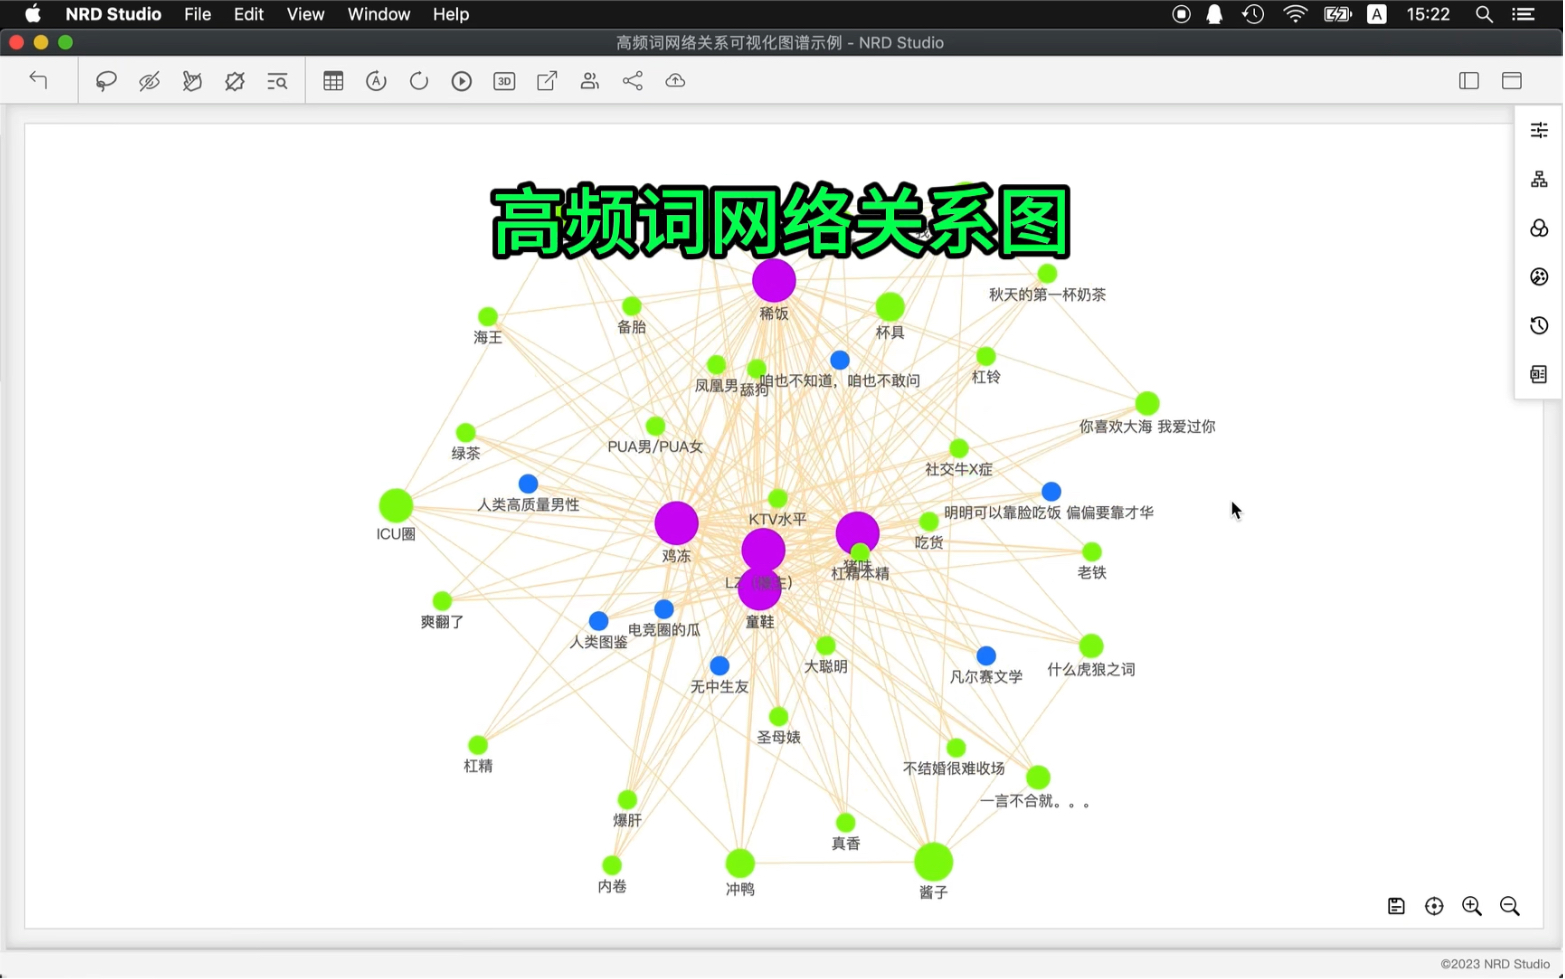
Task: Click the cloud upload icon
Action: tap(676, 81)
